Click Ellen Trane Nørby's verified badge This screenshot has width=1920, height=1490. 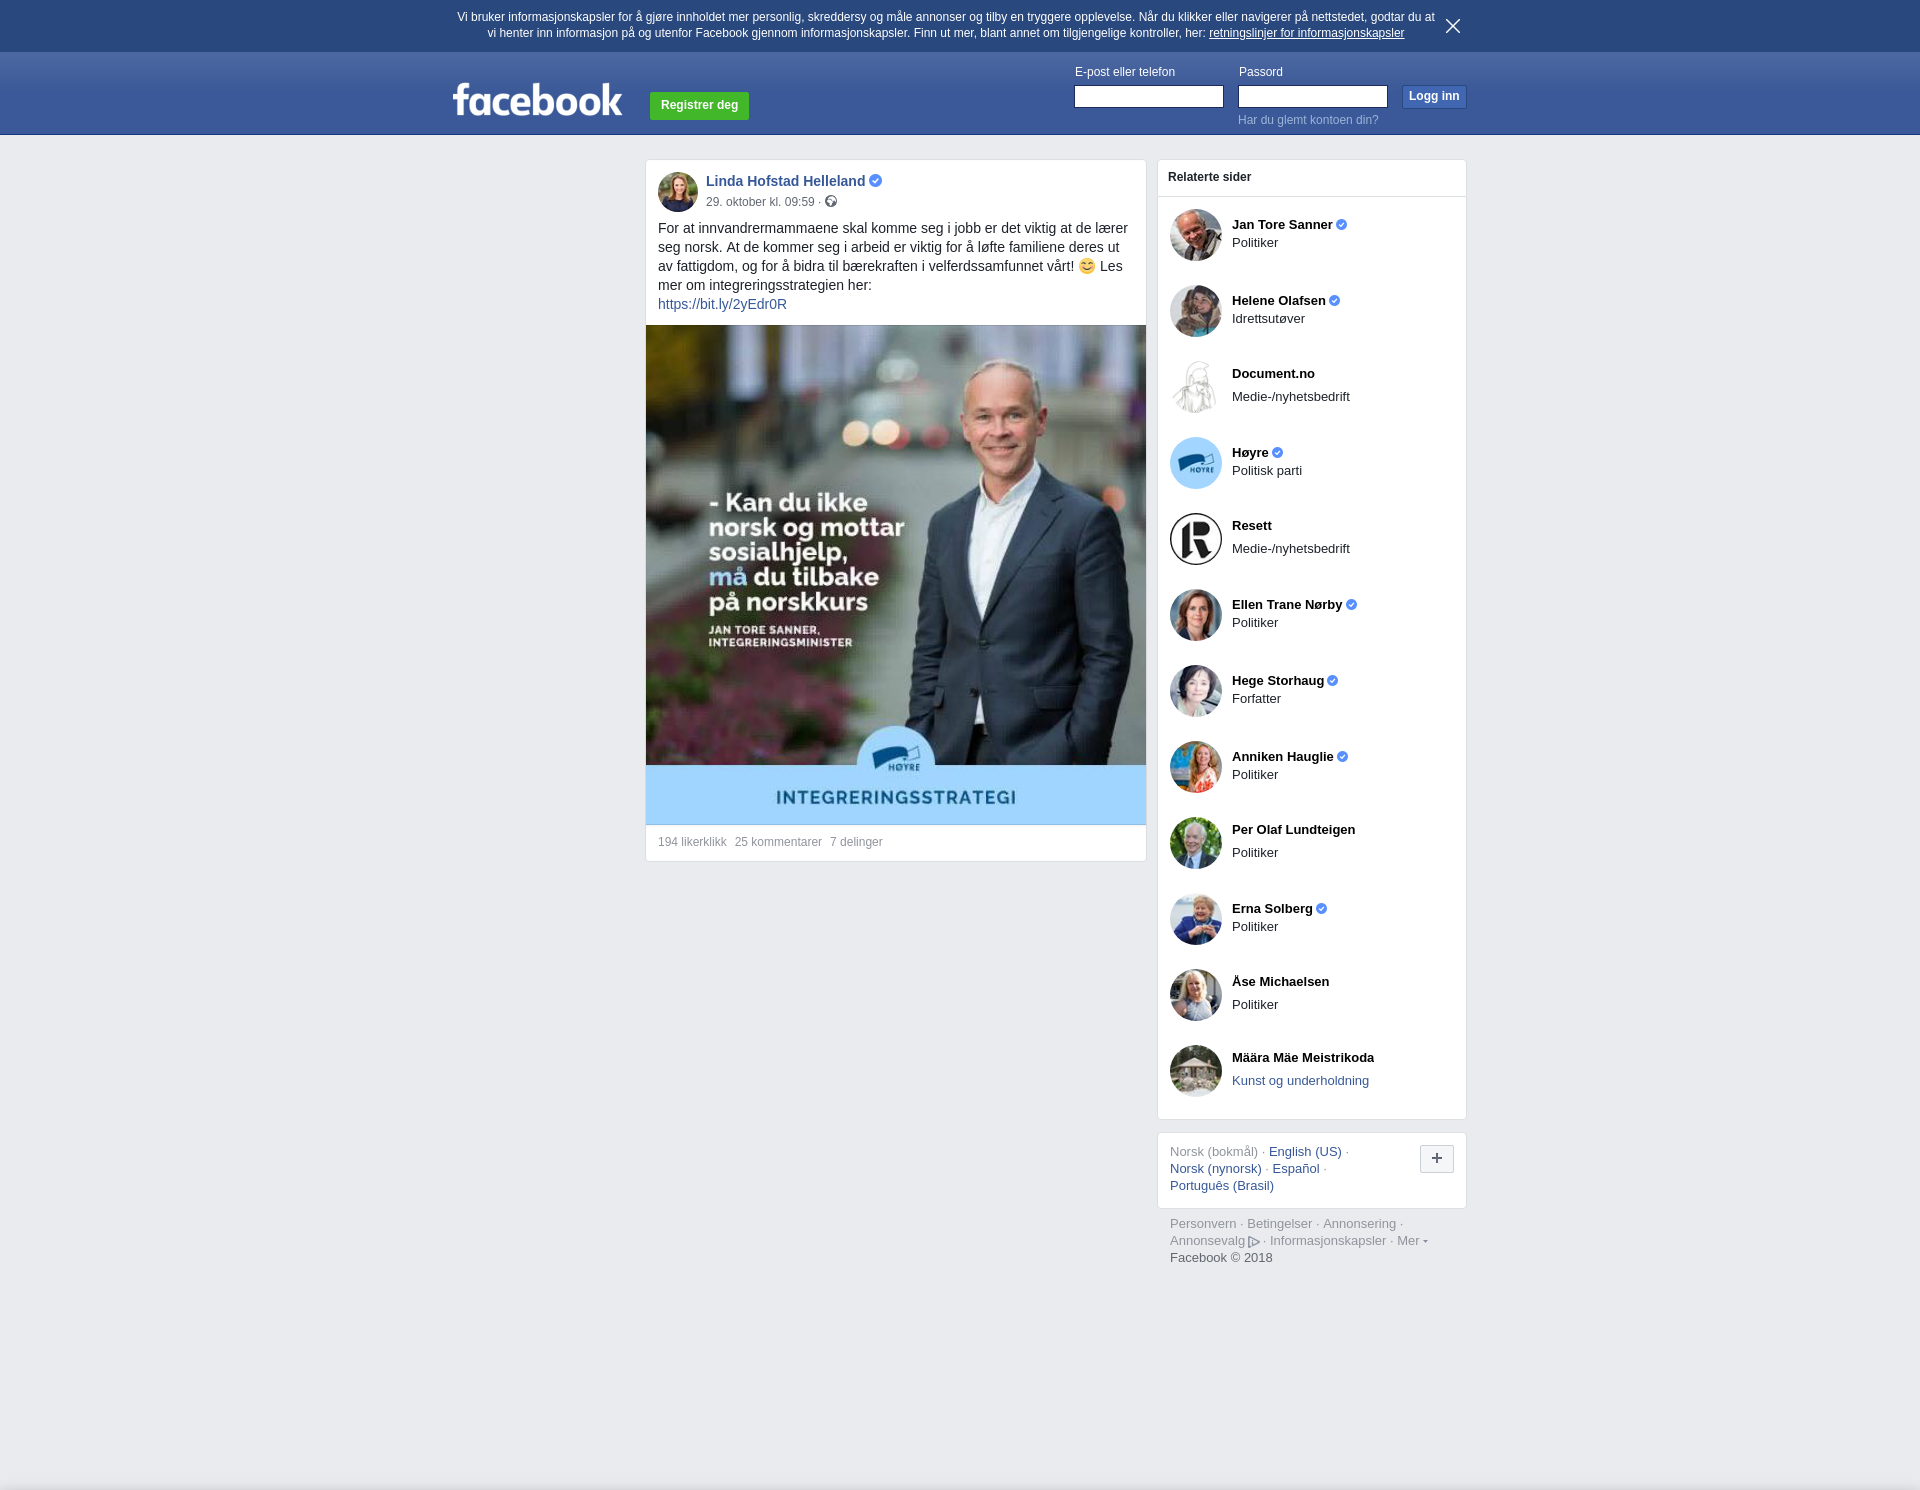(x=1352, y=605)
